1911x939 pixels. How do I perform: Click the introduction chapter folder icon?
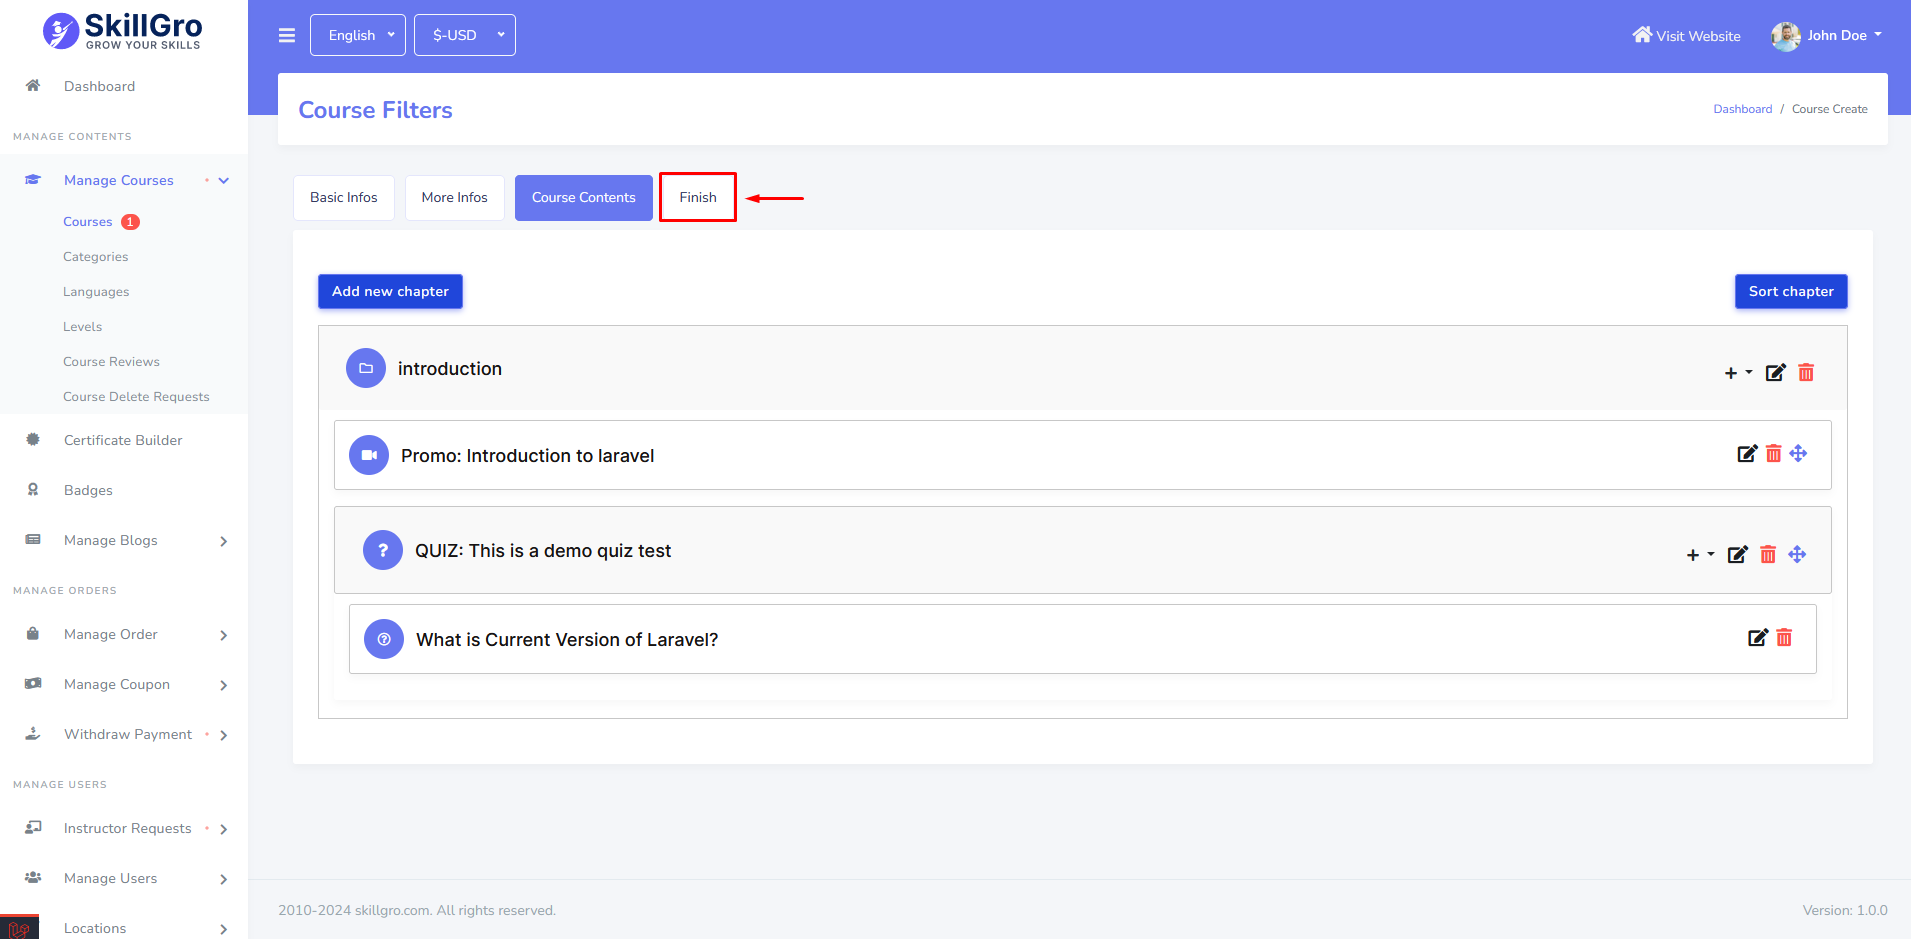(366, 368)
